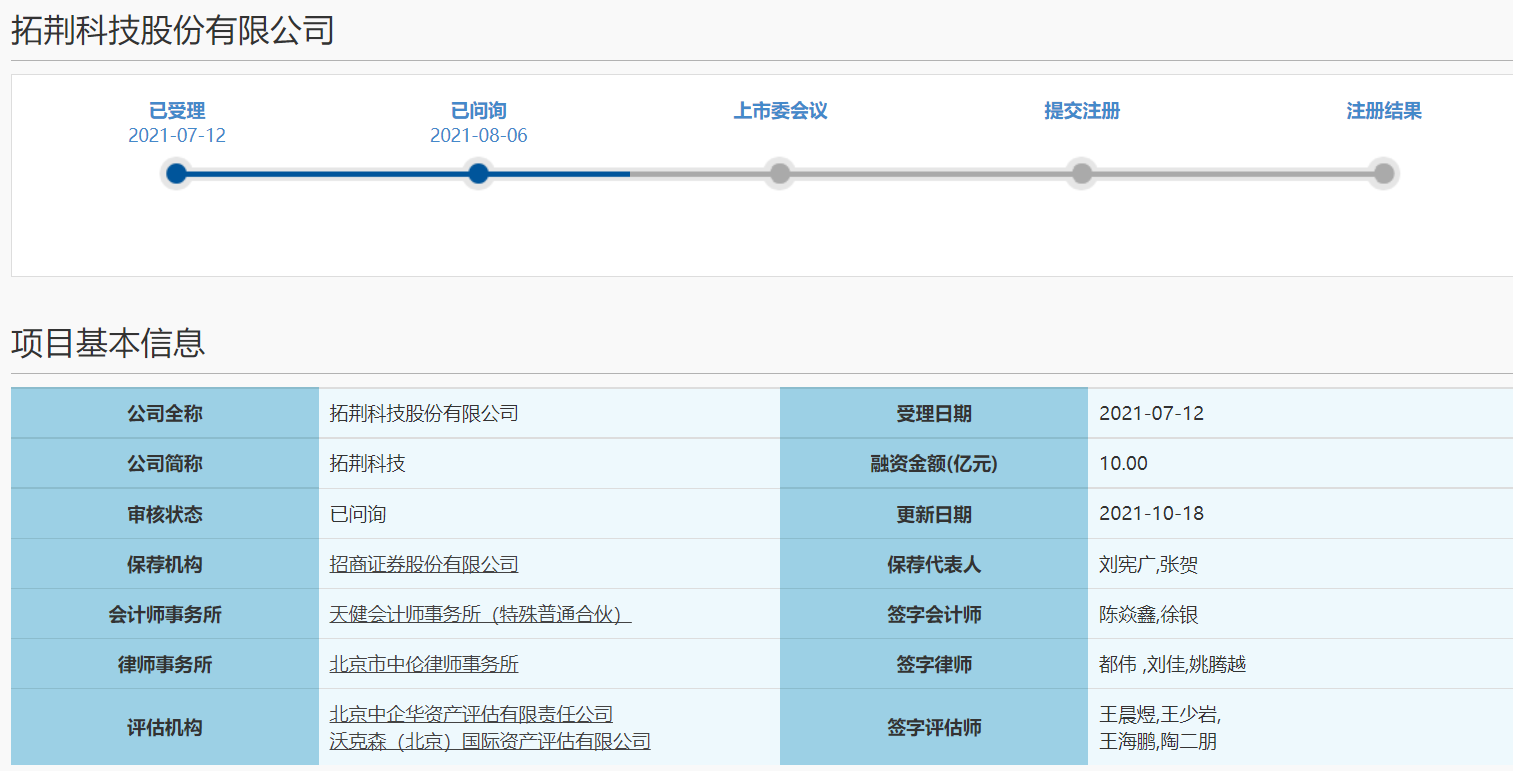Click the 受理日期 header cell
Screen dimensions: 1513x771
point(934,413)
